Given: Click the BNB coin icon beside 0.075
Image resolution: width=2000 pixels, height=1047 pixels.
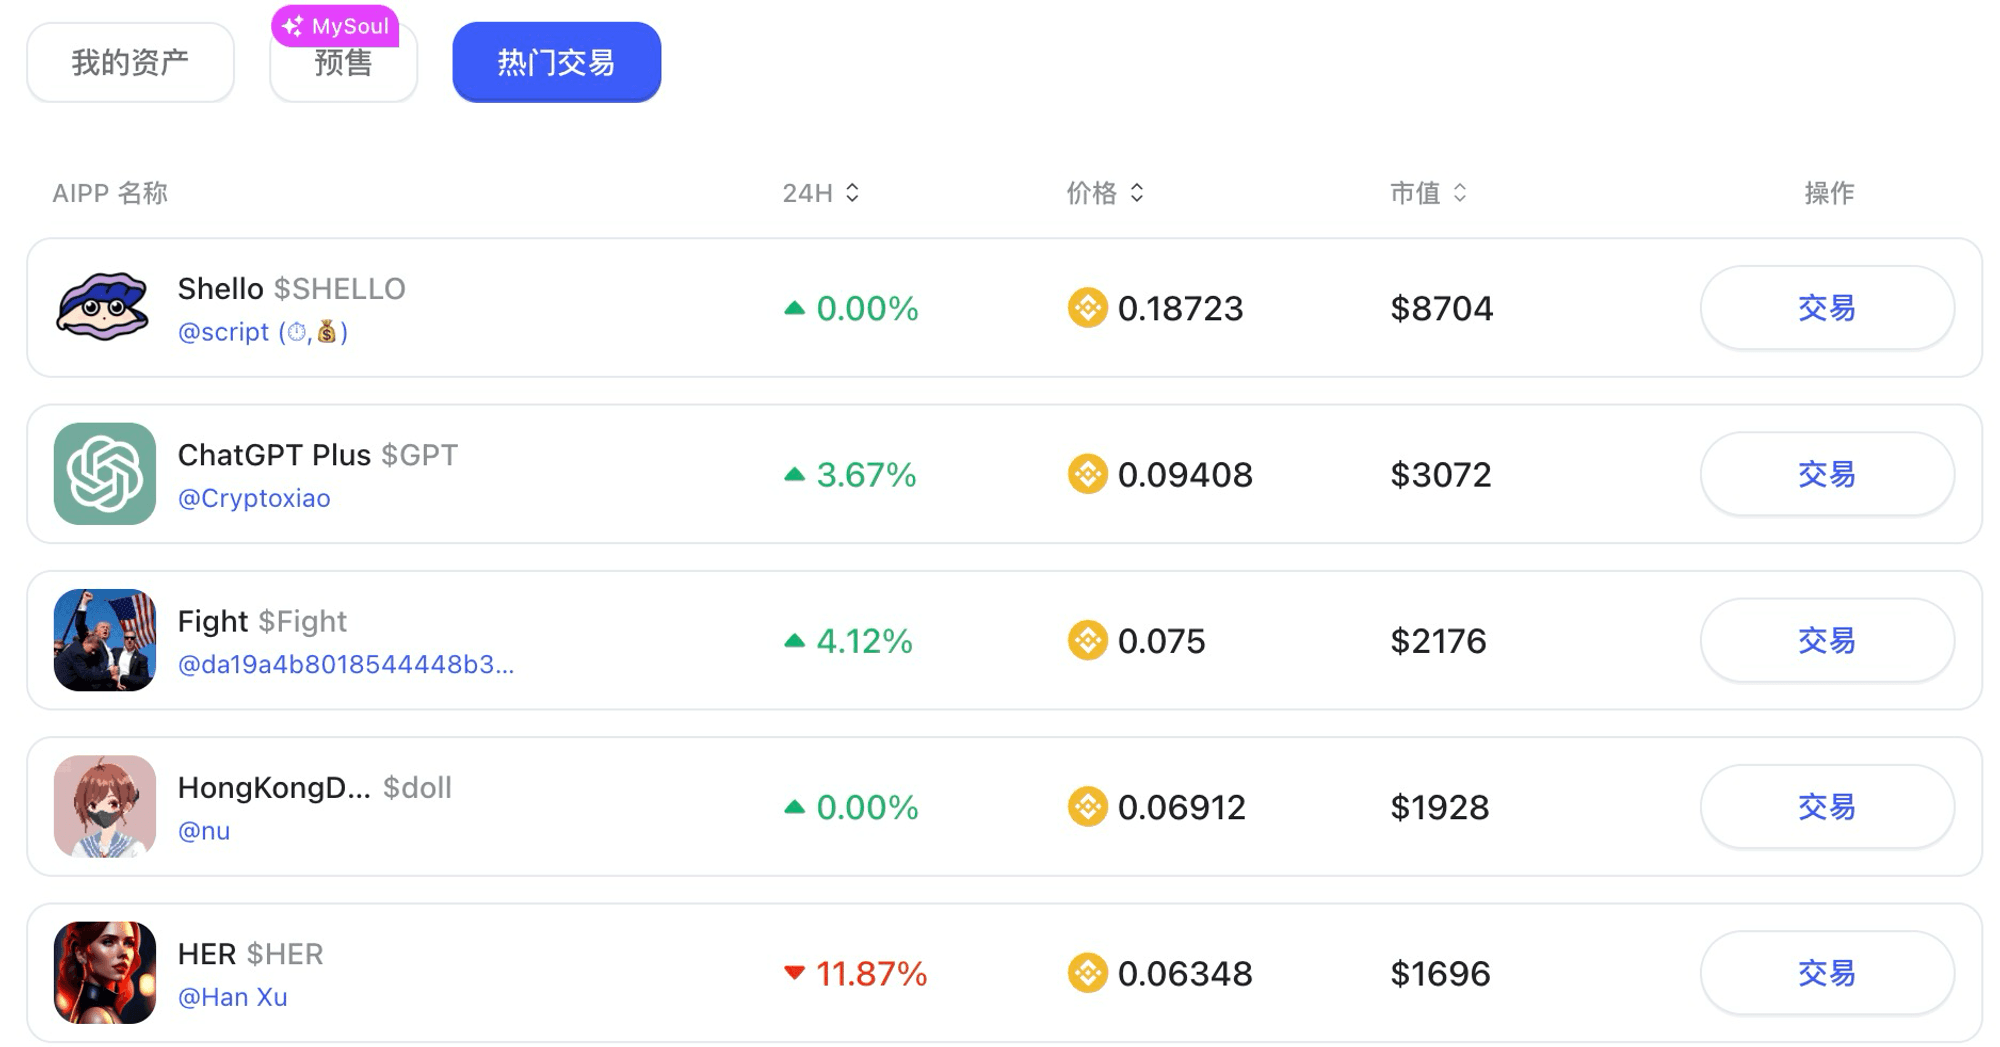Looking at the screenshot, I should coord(1087,641).
